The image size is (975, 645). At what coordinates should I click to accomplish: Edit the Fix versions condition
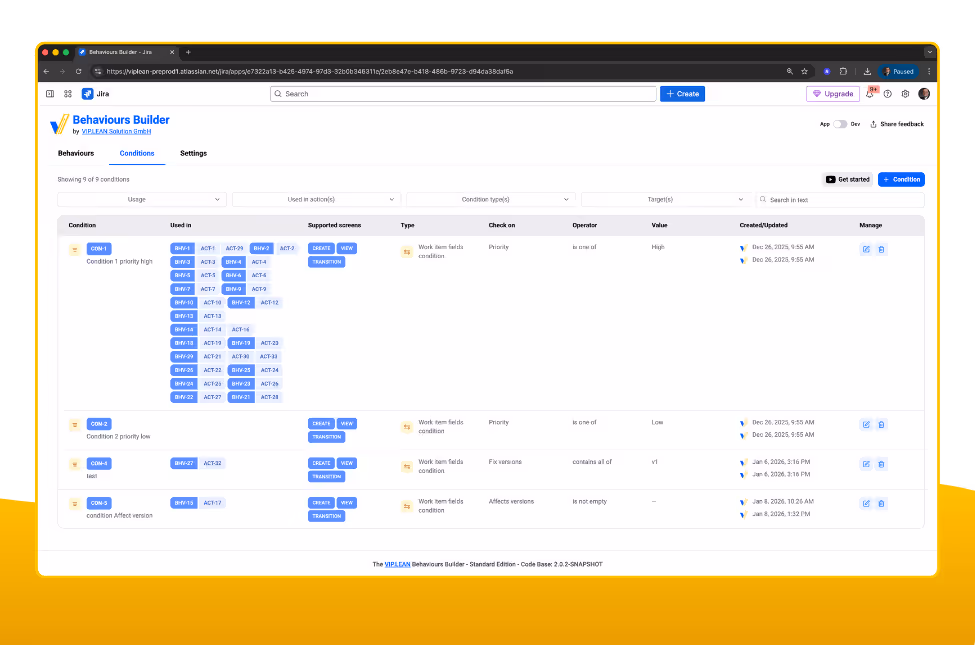866,464
